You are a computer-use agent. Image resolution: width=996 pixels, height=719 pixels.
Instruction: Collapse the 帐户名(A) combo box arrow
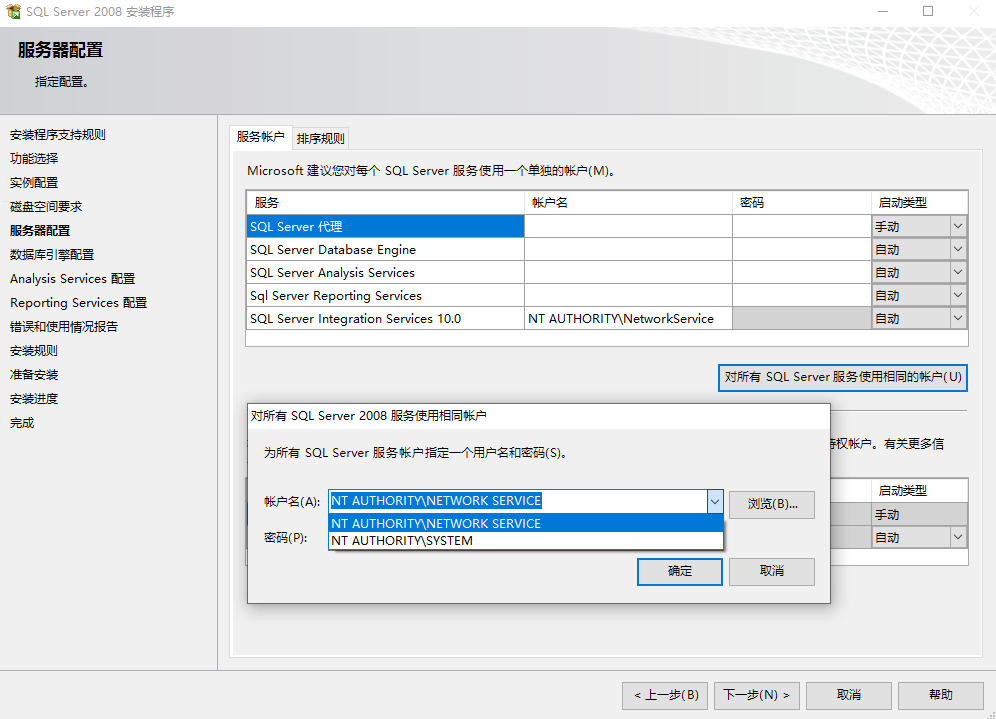(x=715, y=501)
